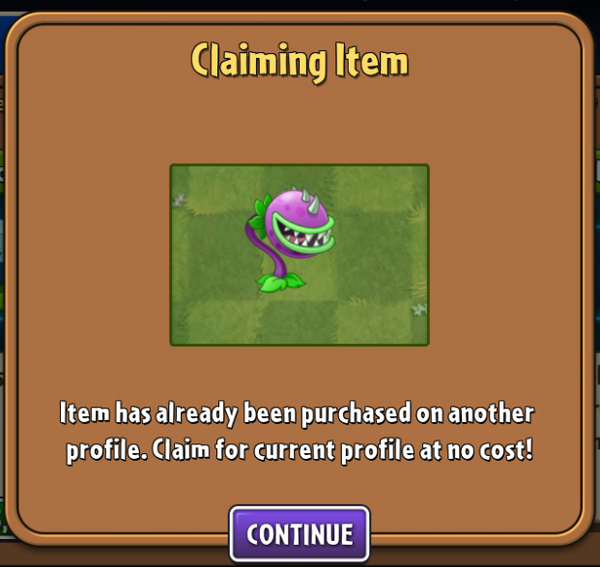Select the Chomper plant preview image

point(299,255)
